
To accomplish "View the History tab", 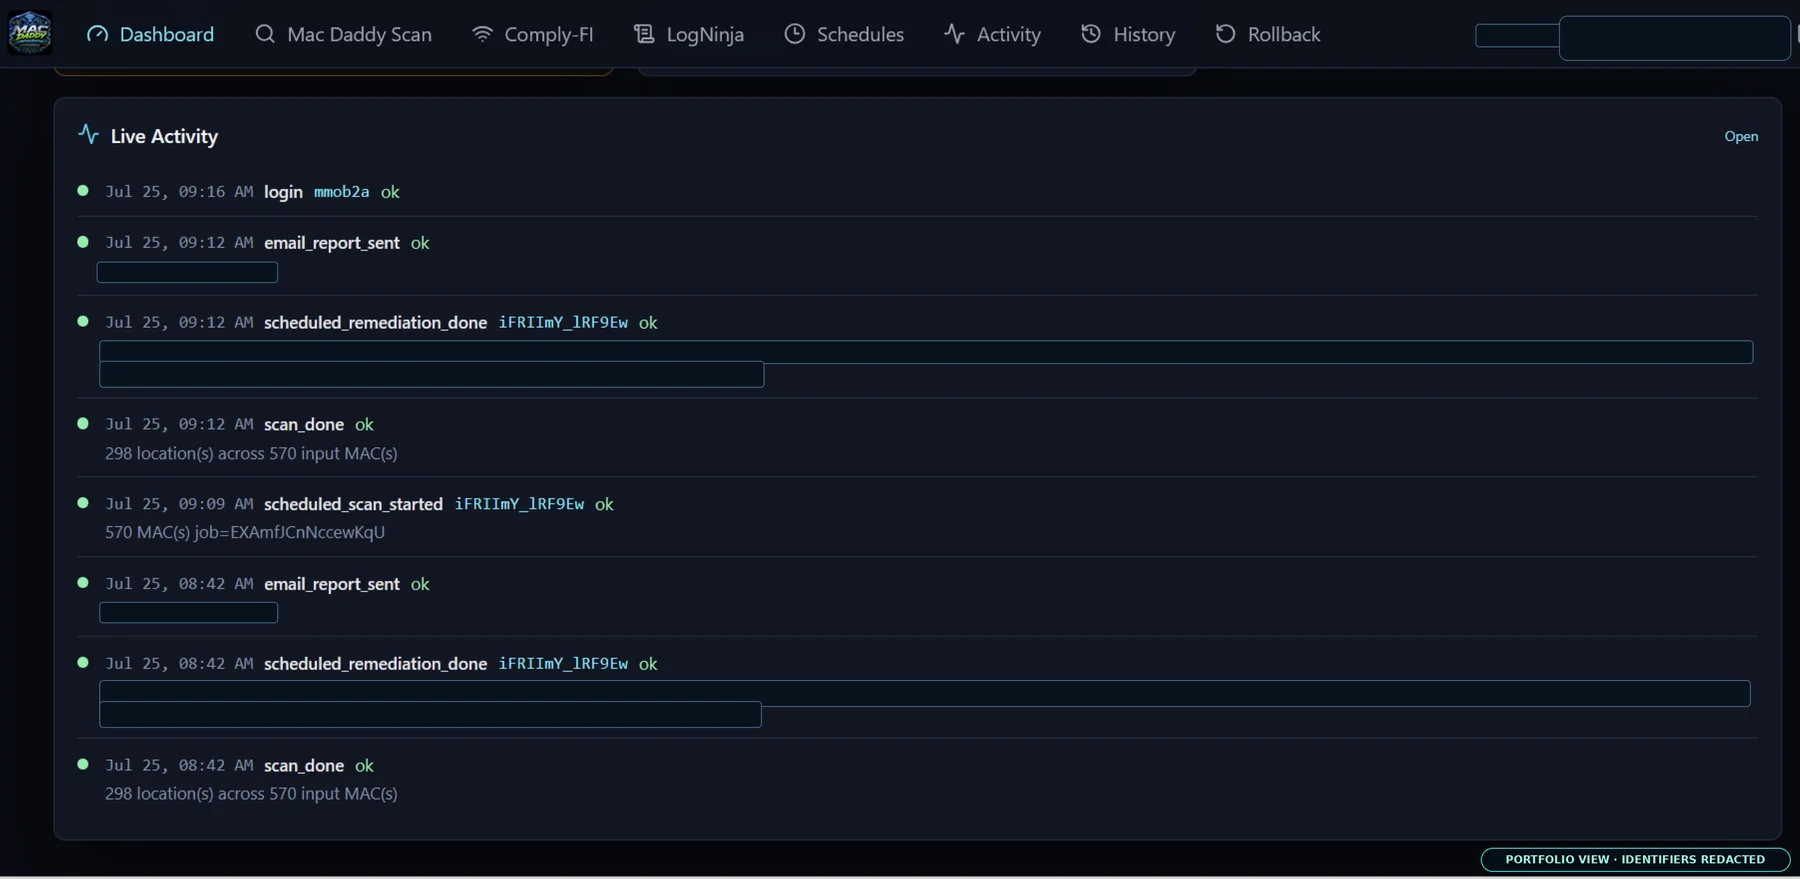I will pyautogui.click(x=1128, y=34).
